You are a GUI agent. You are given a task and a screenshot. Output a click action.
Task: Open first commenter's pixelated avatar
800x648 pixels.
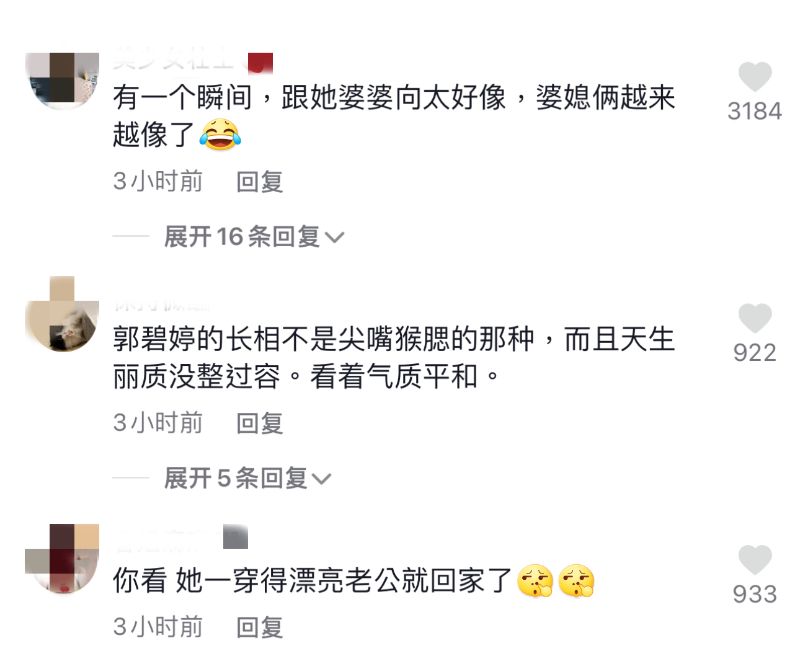pos(62,81)
